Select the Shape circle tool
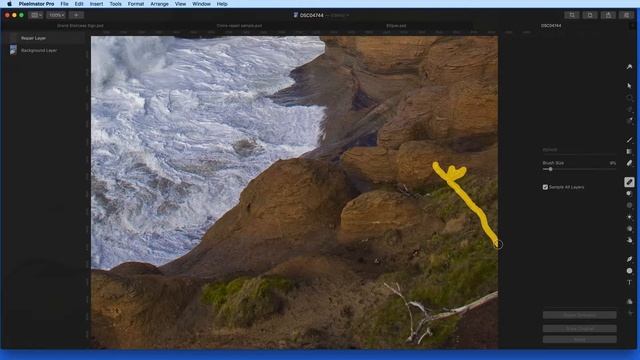The height and width of the screenshot is (360, 640). pyautogui.click(x=629, y=271)
